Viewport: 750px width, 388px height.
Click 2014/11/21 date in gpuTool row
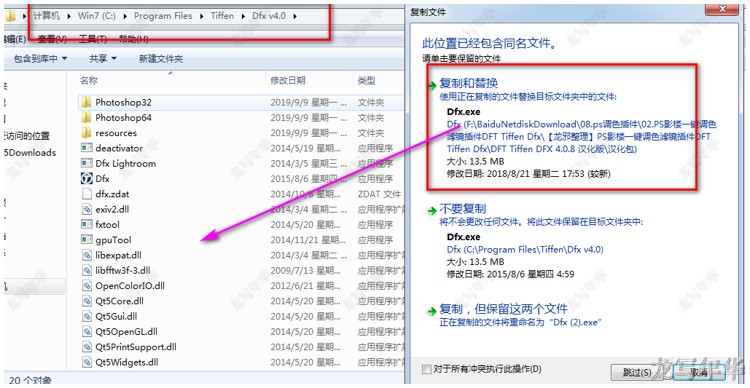pos(308,240)
